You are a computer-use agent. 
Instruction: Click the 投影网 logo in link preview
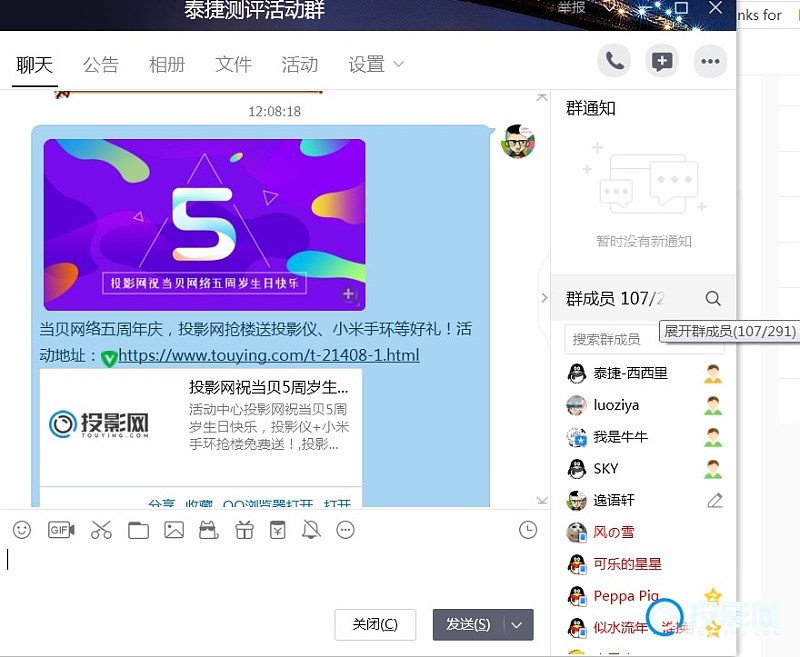click(99, 424)
